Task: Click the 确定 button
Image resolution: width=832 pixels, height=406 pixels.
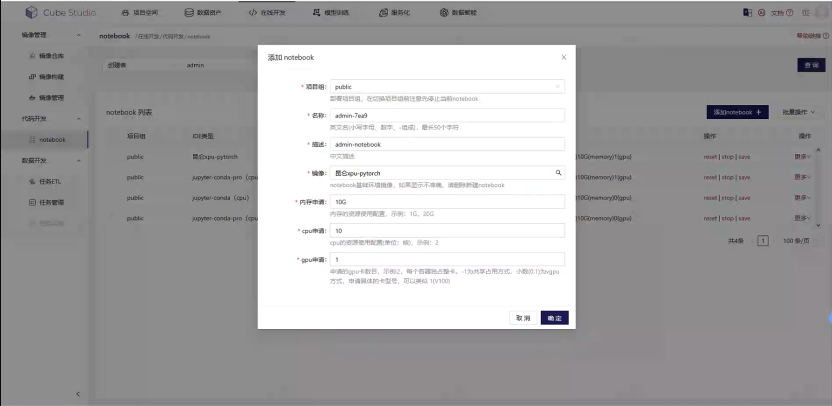Action: coord(554,318)
